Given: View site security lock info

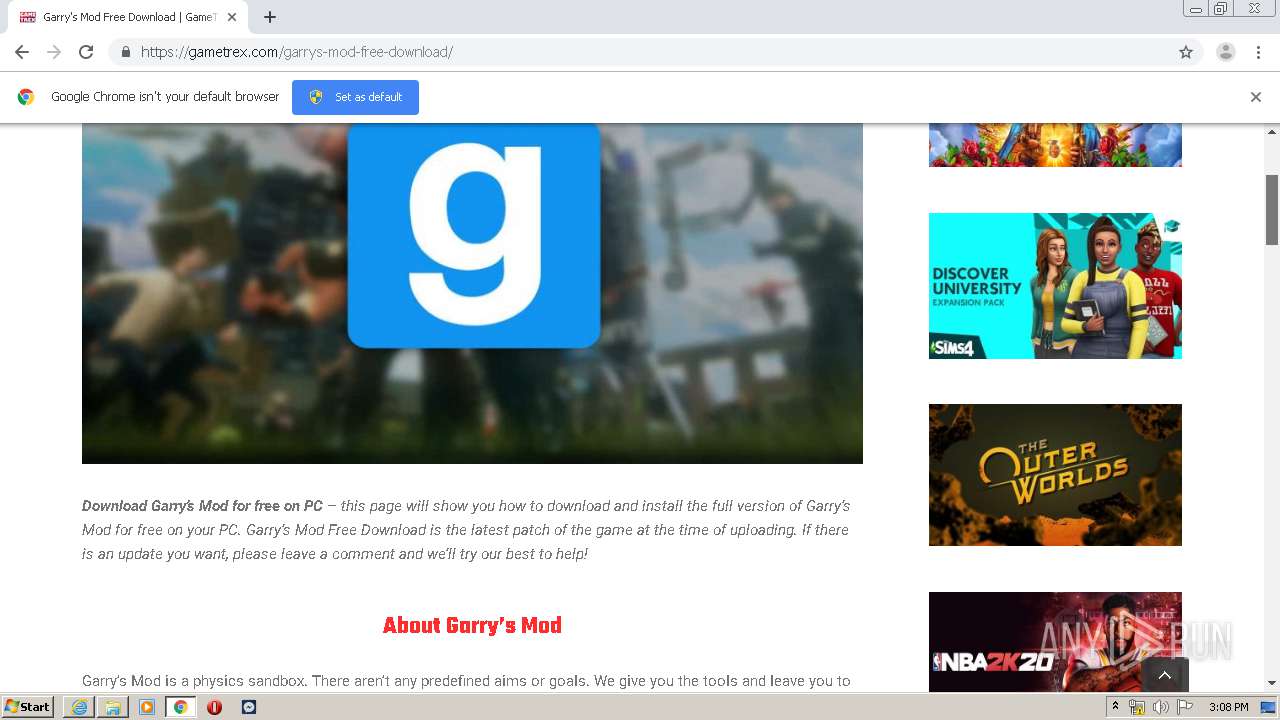Looking at the screenshot, I should (x=125, y=52).
